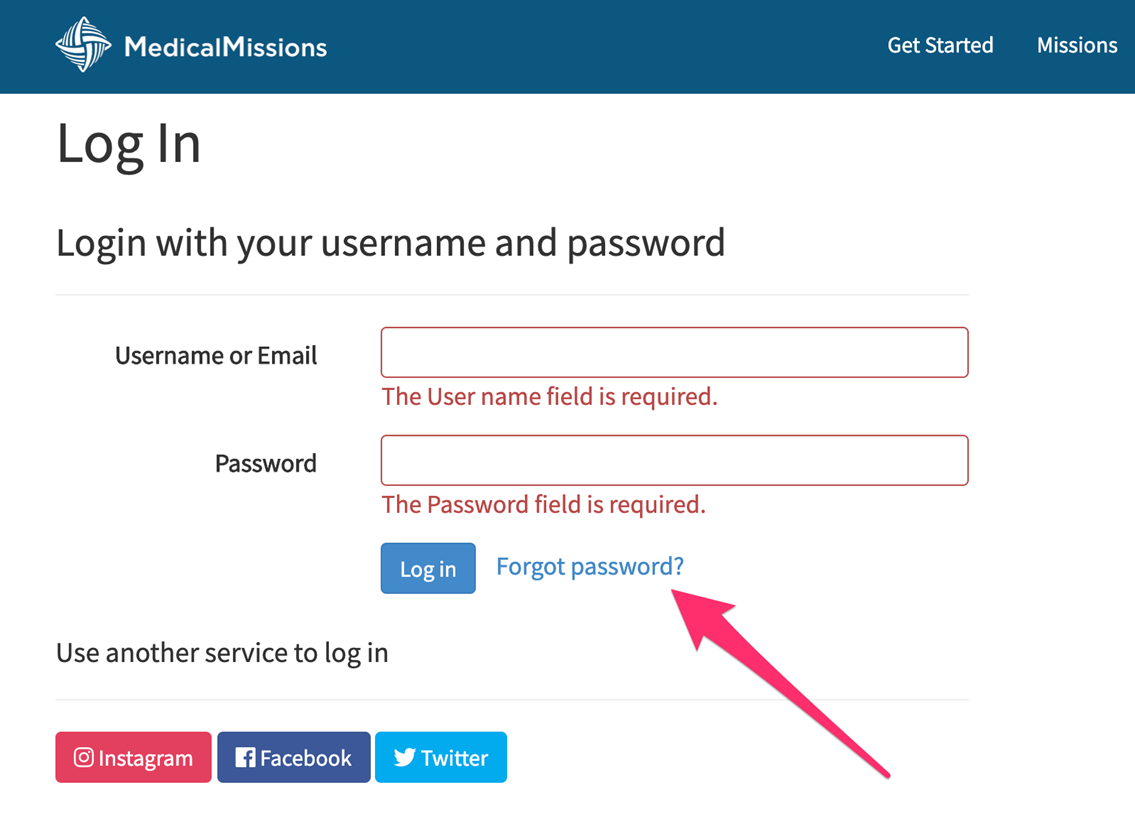The image size is (1135, 824).
Task: Click the large Log In page heading
Action: click(129, 143)
